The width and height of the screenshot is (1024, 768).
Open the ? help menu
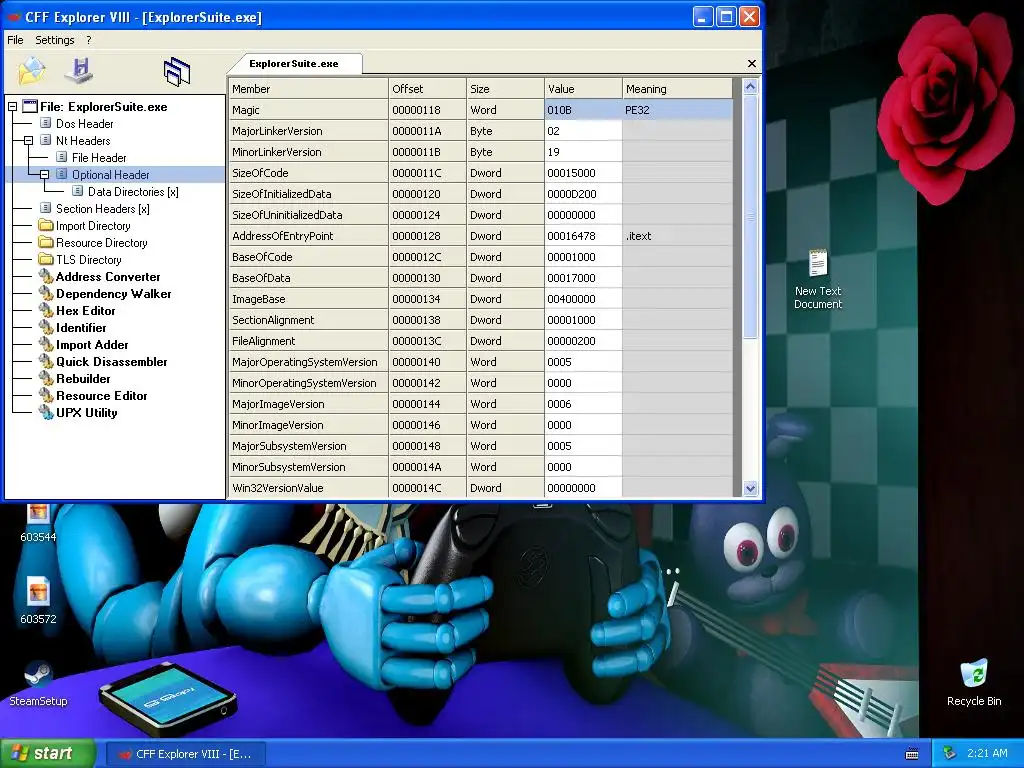(x=89, y=40)
